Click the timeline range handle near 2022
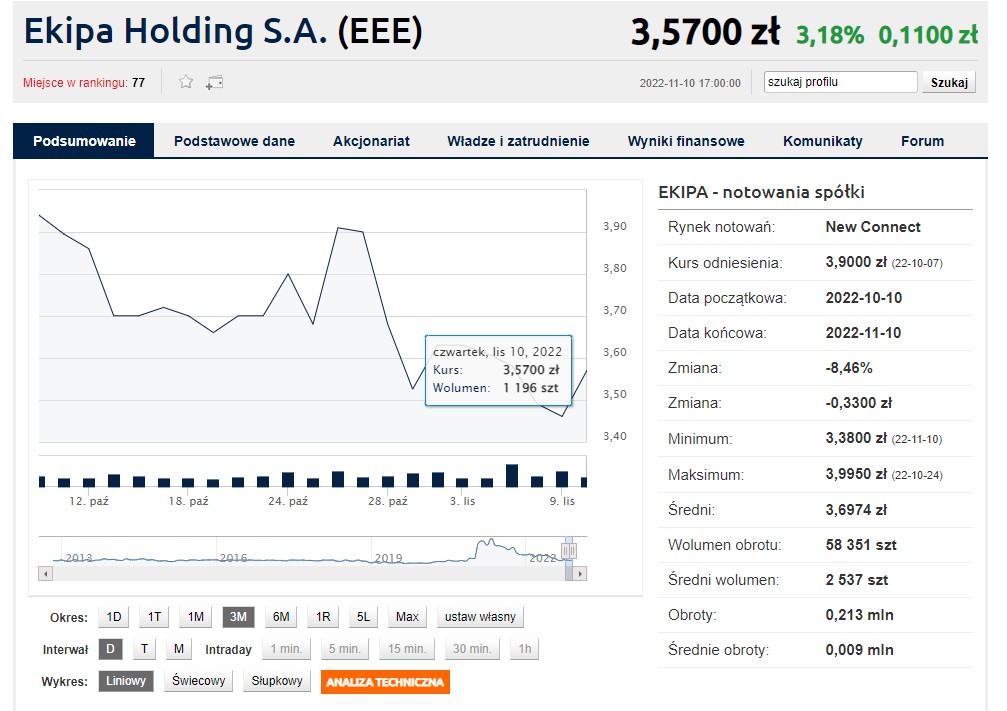The image size is (1007, 711). [x=568, y=551]
